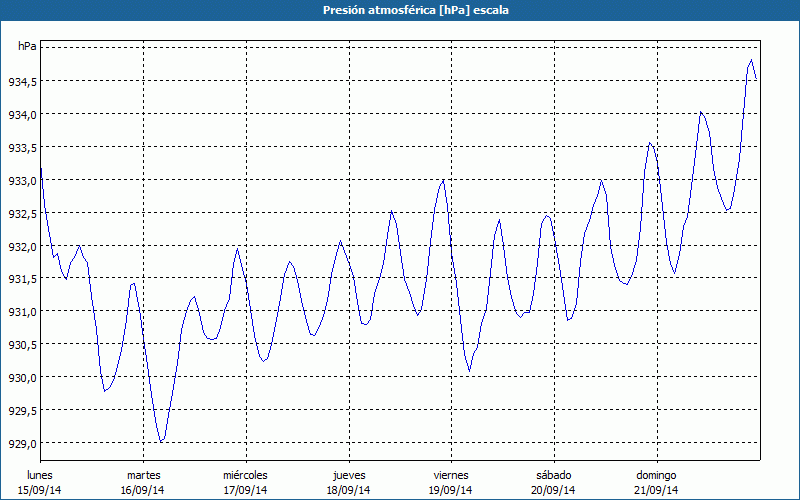Click the 15/09/14 date label
This screenshot has width=800, height=500.
tap(40, 490)
